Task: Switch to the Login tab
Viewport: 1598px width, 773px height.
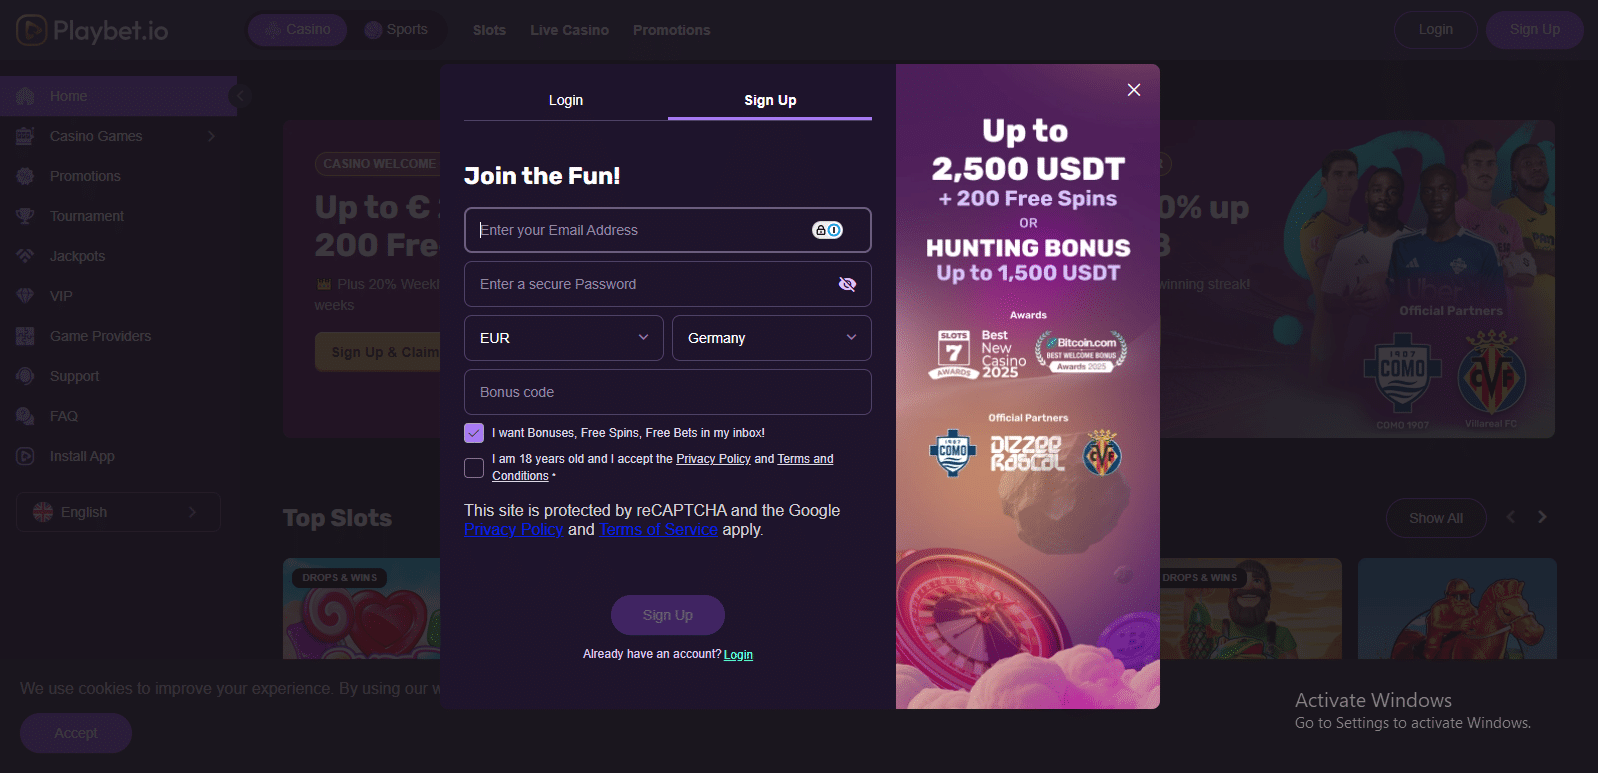Action: tap(566, 100)
